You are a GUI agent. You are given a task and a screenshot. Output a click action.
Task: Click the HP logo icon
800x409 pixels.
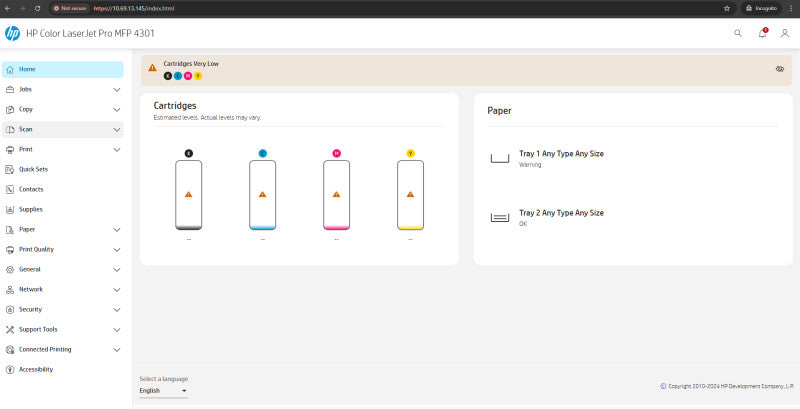tap(12, 34)
